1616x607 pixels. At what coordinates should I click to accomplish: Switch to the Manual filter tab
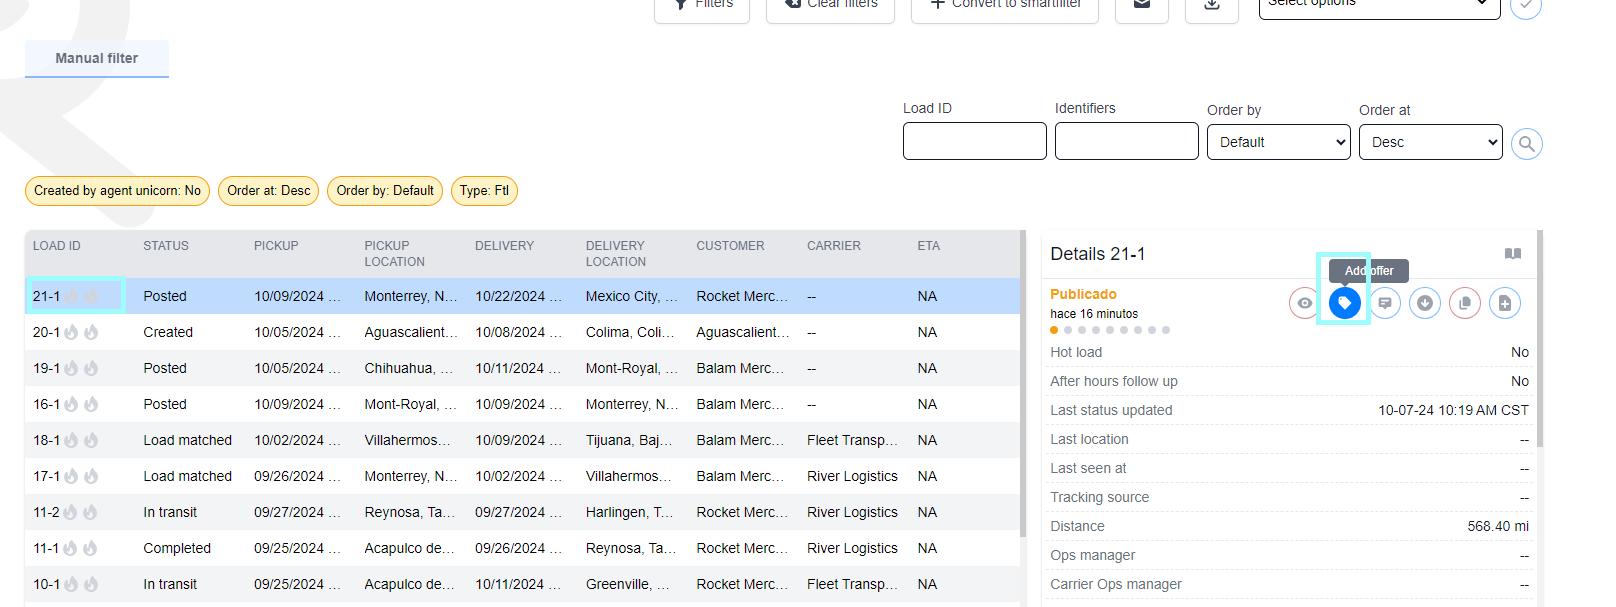point(97,58)
